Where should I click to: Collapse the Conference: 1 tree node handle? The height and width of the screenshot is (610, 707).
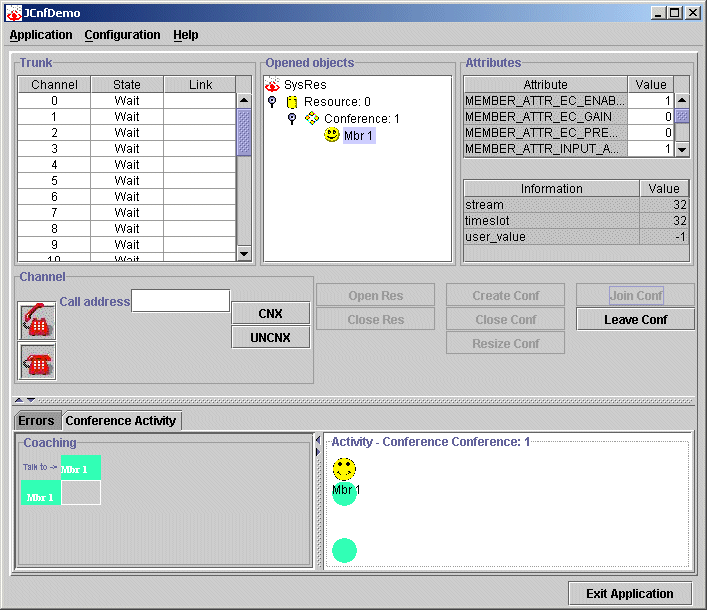[x=291, y=119]
